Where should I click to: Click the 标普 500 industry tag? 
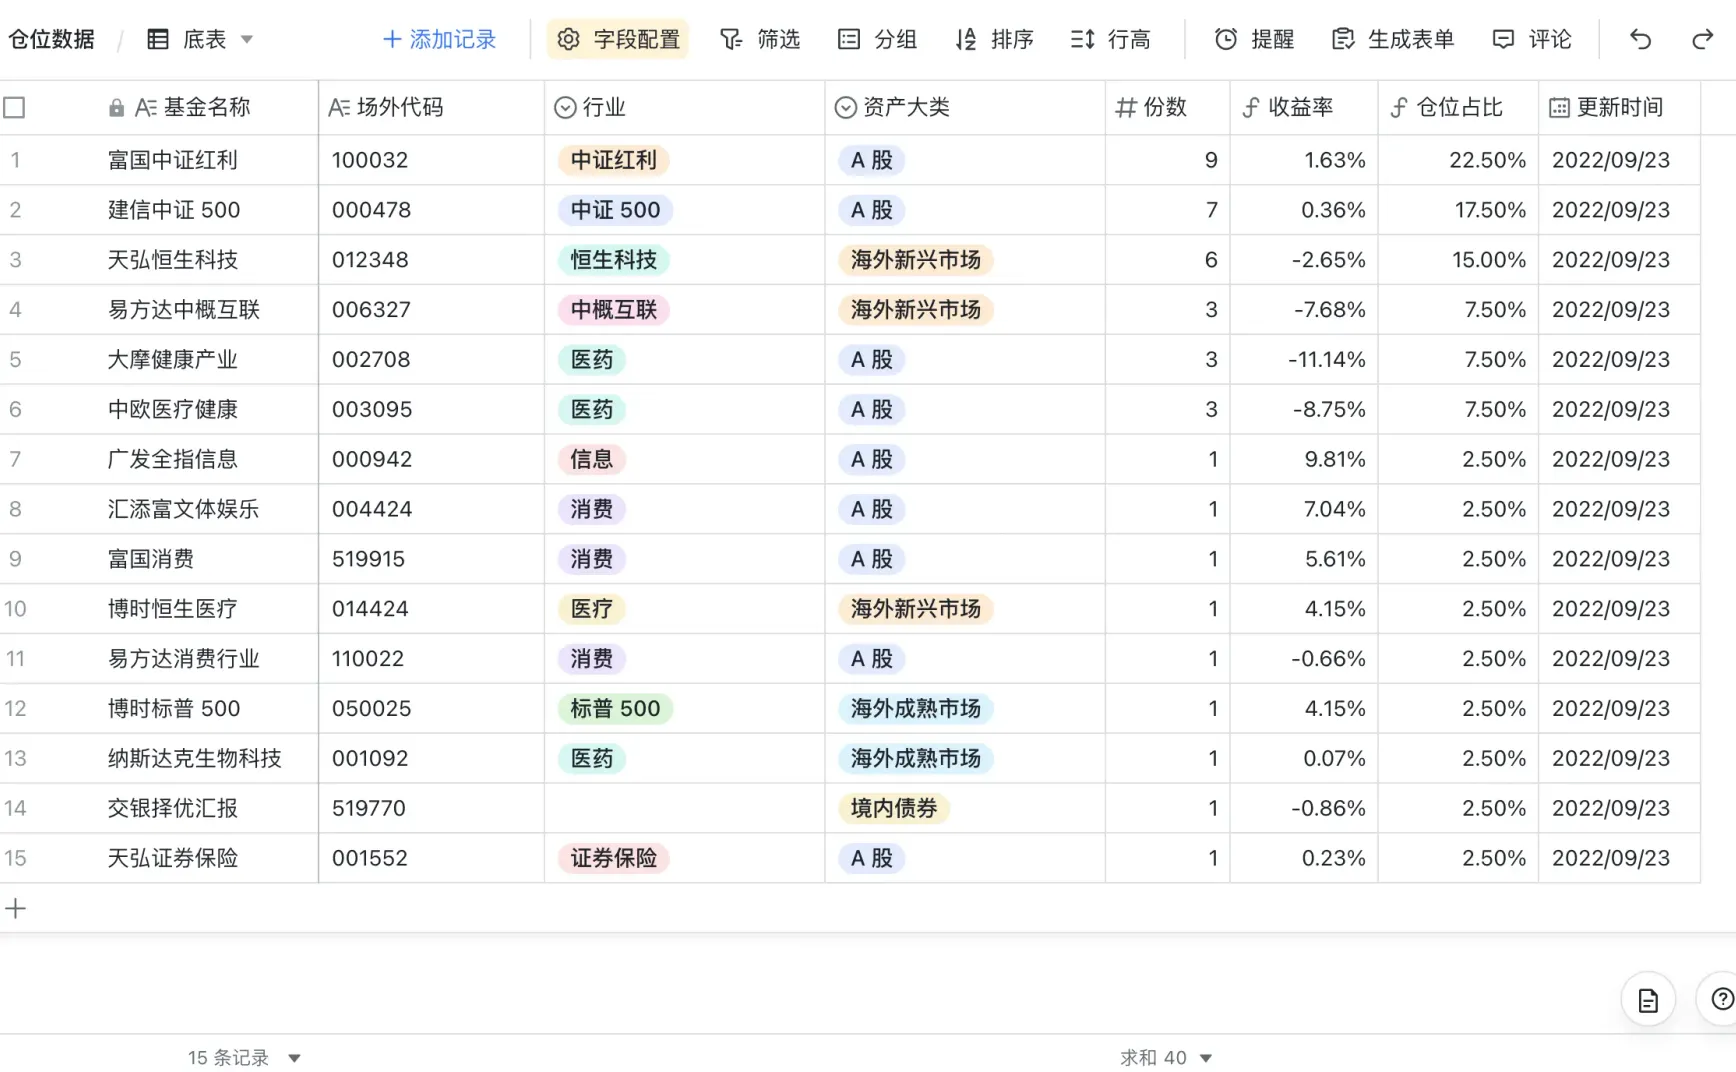pos(615,709)
